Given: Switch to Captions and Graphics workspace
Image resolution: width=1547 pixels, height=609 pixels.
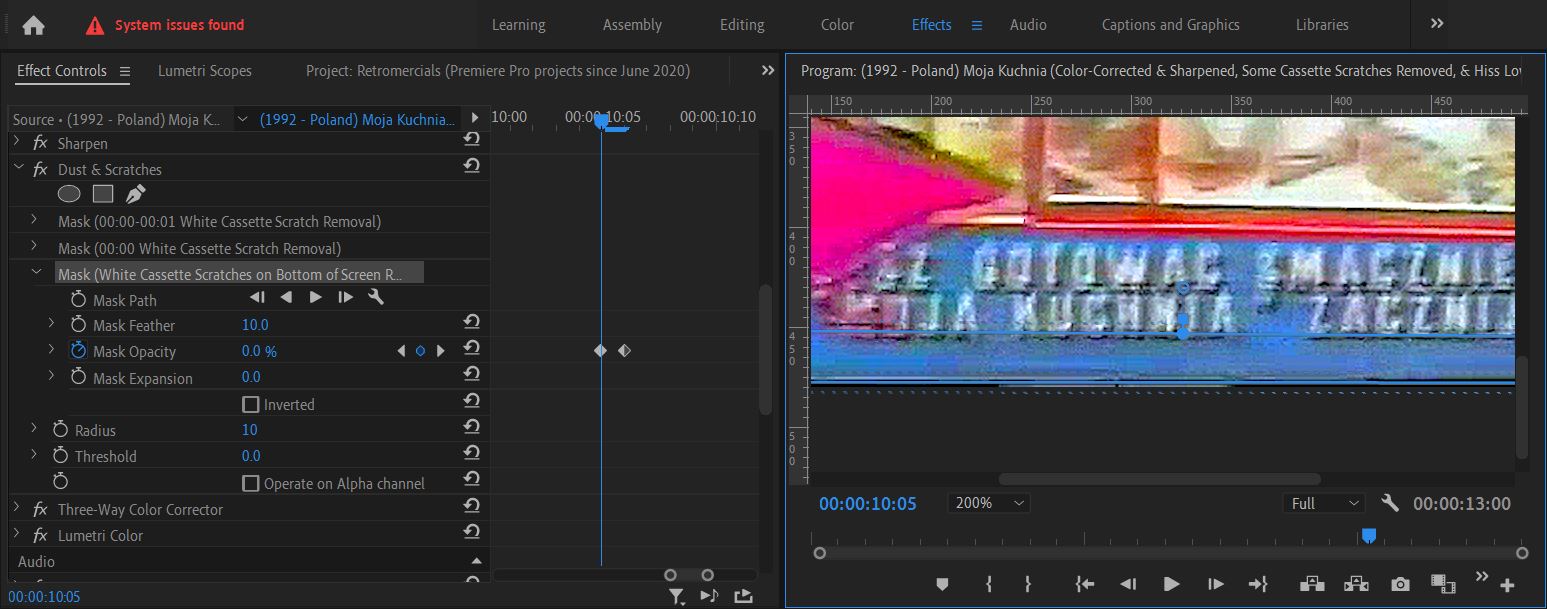Looking at the screenshot, I should [1170, 25].
